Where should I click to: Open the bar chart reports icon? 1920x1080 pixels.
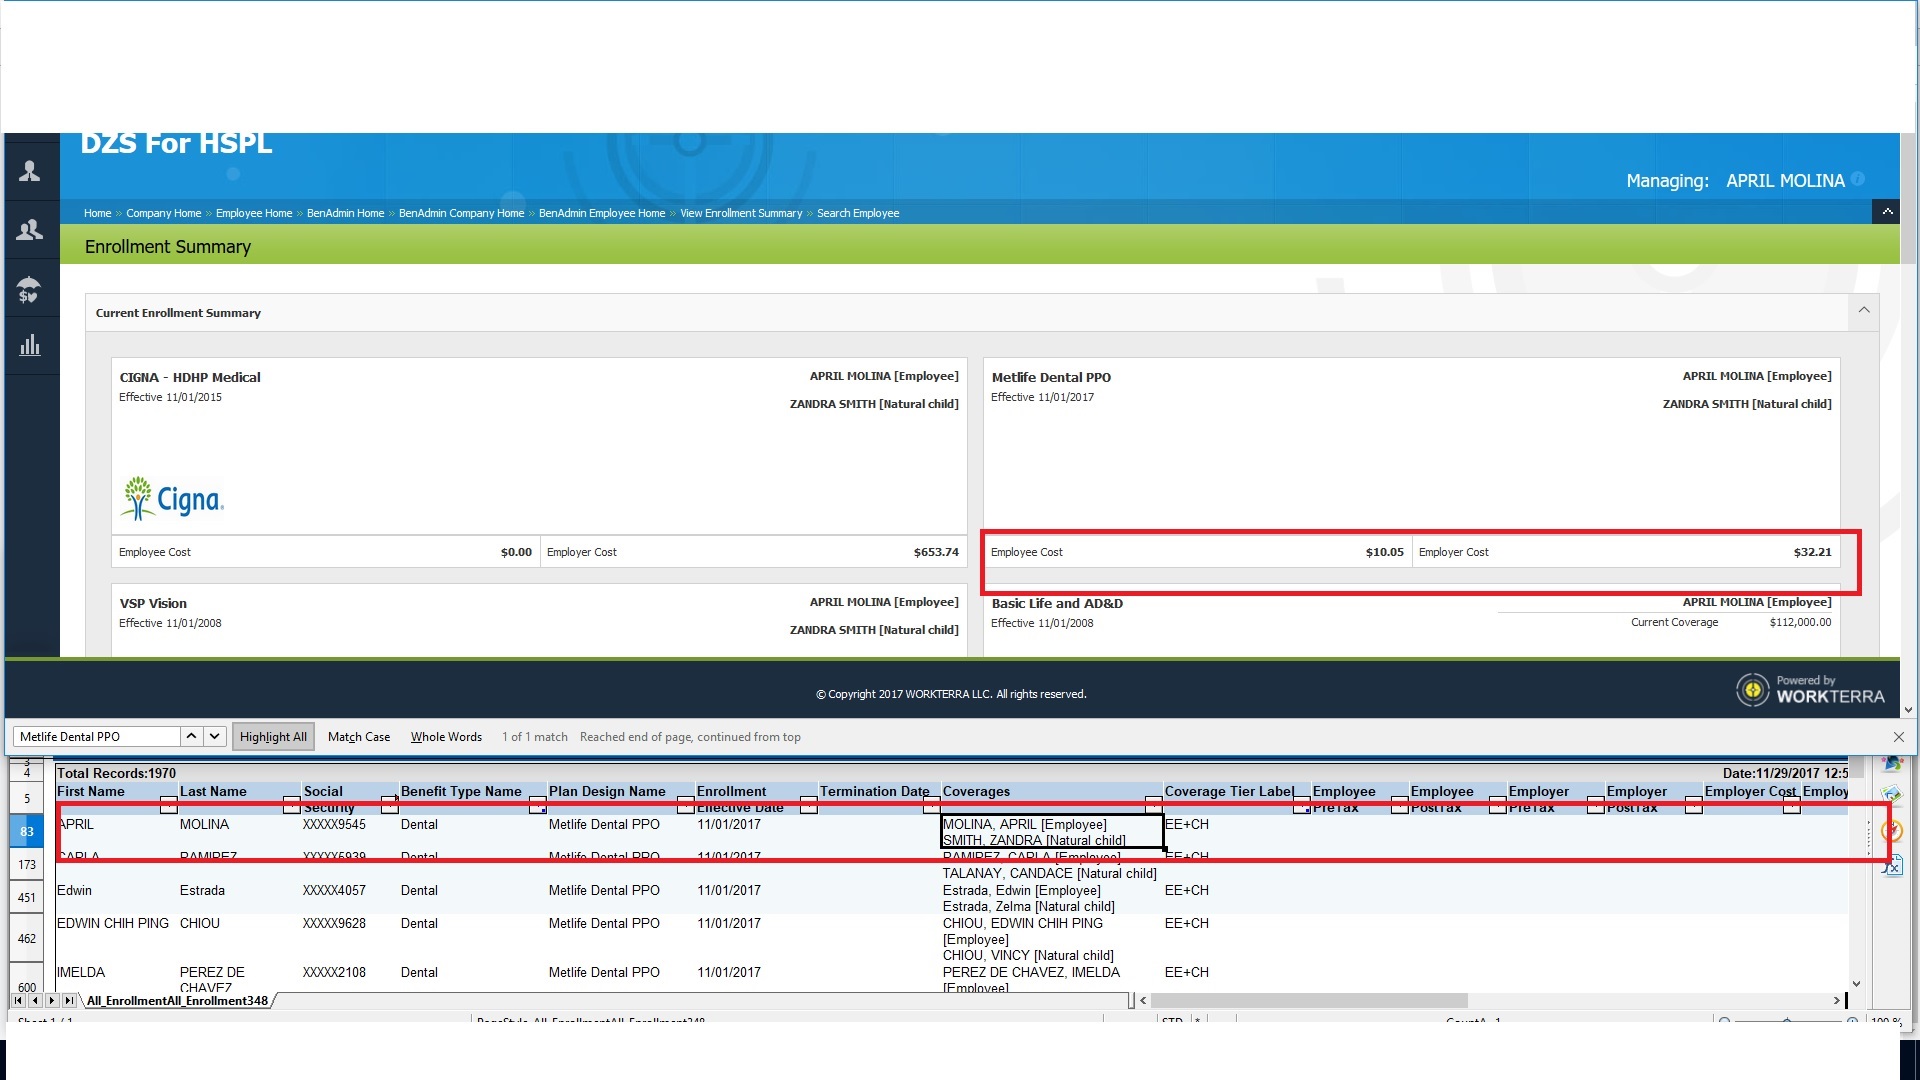click(30, 346)
